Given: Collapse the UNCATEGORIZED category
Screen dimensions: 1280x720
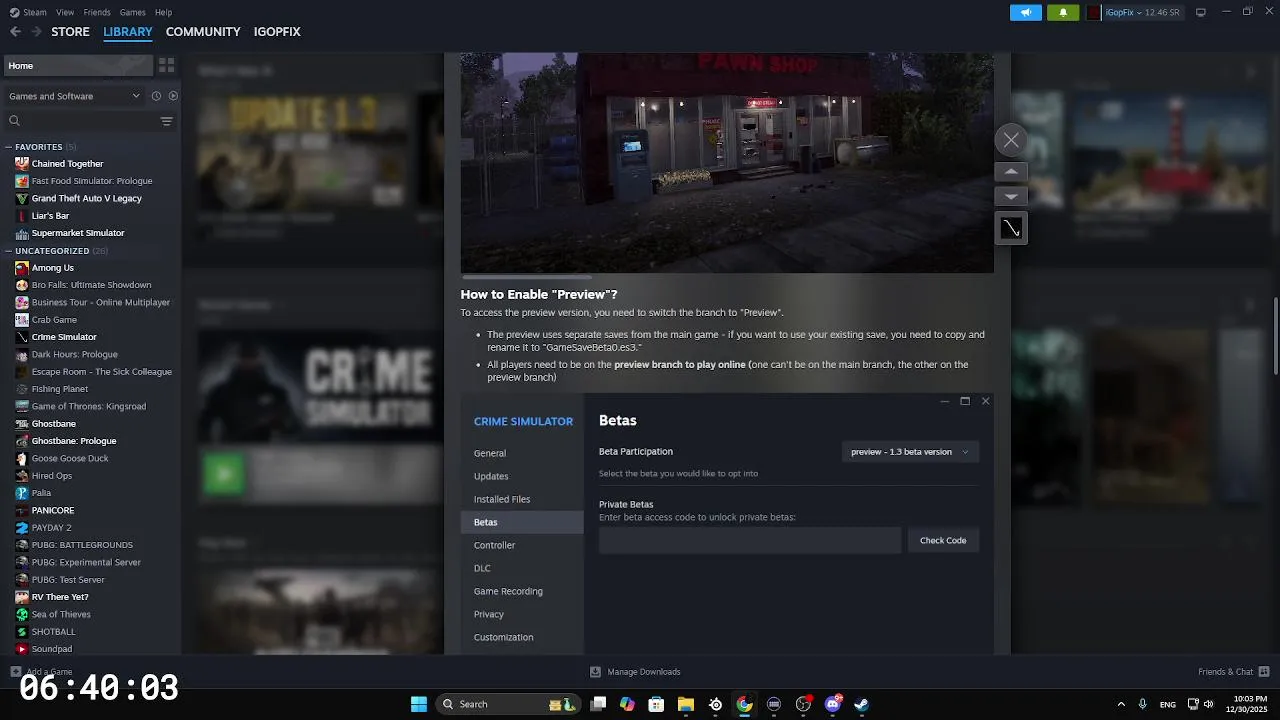Looking at the screenshot, I should click(9, 251).
